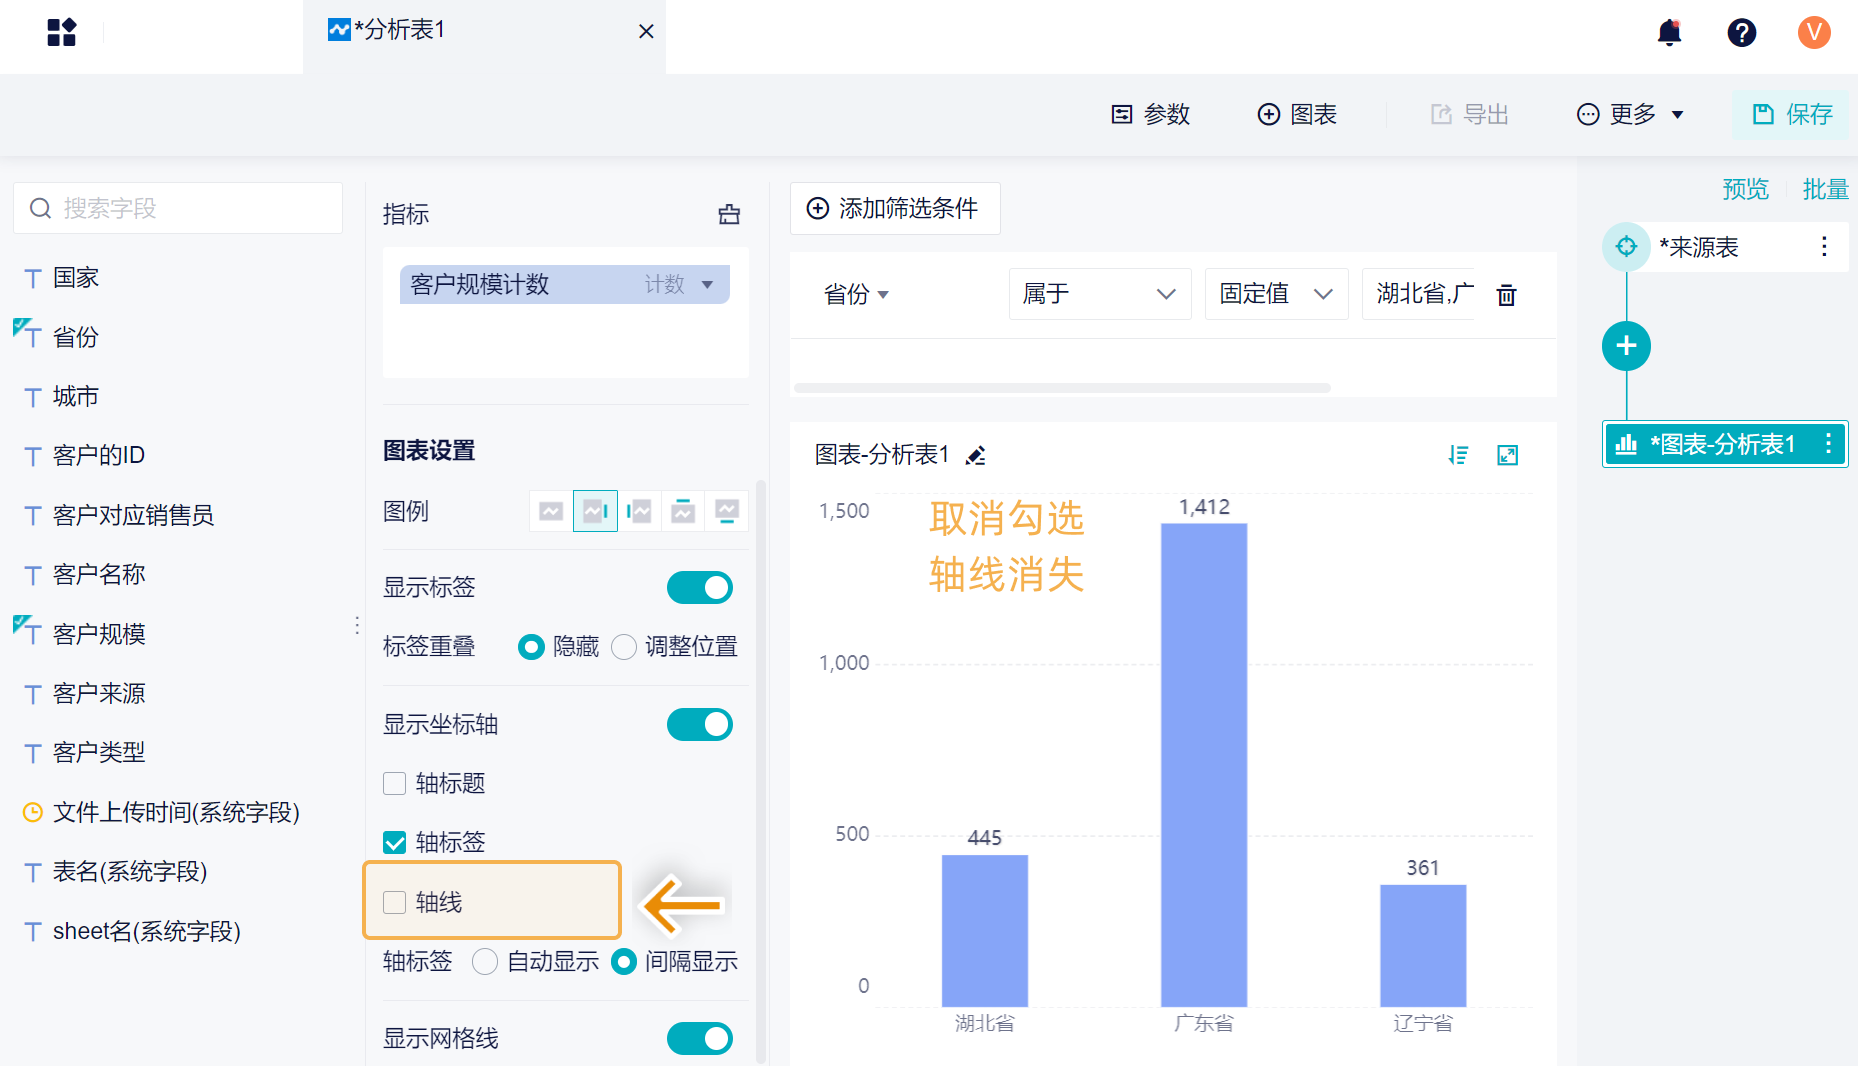This screenshot has width=1858, height=1066.
Task: Toggle the 显示标签 switch
Action: 700,588
